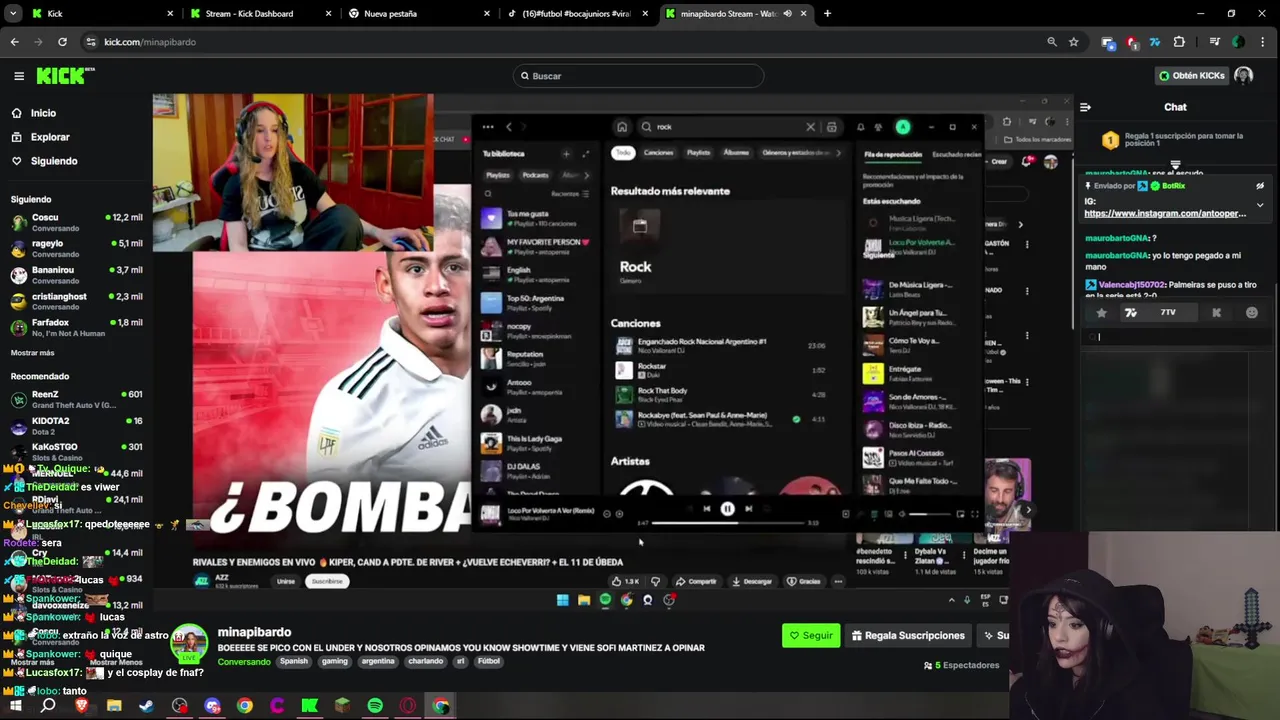Go to Inicio in the sidebar

(43, 113)
